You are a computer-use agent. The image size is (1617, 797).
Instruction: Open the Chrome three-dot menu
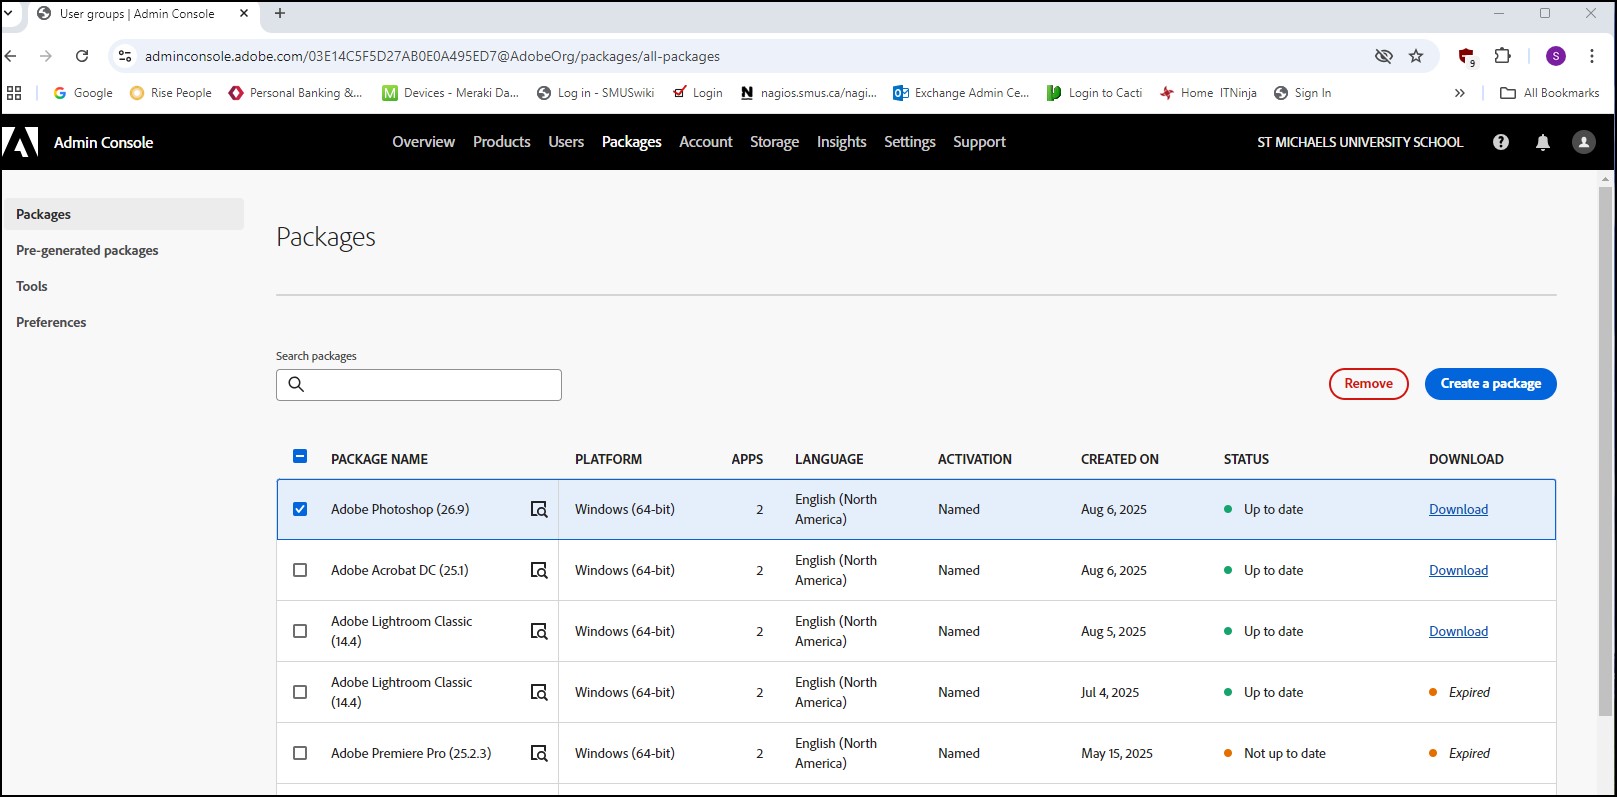coord(1592,56)
